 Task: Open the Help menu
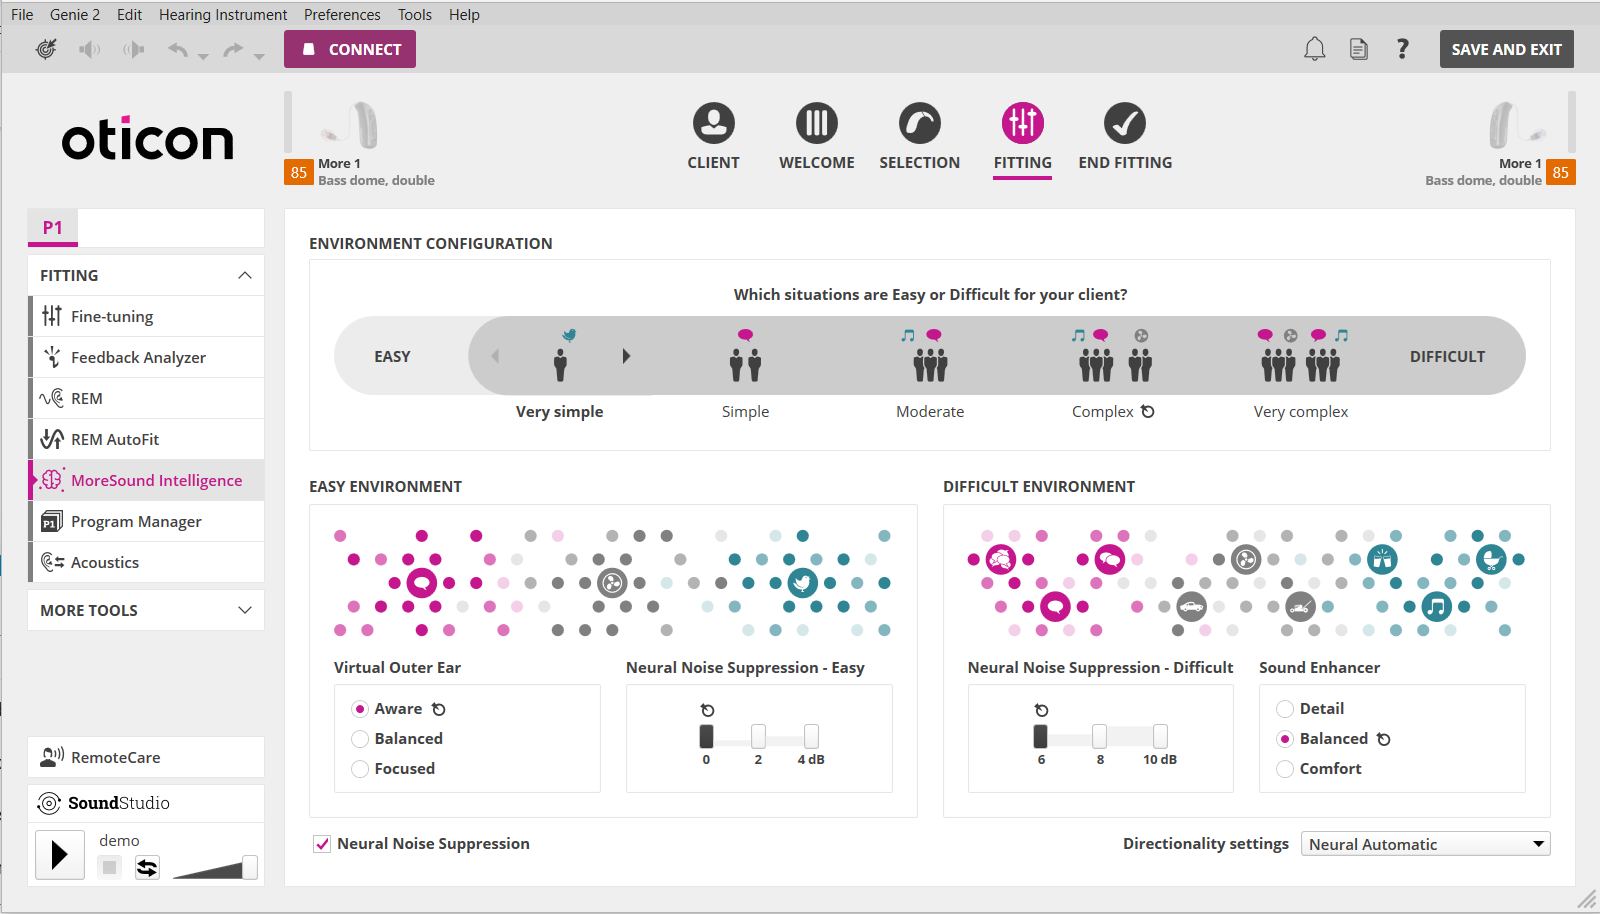pos(464,14)
